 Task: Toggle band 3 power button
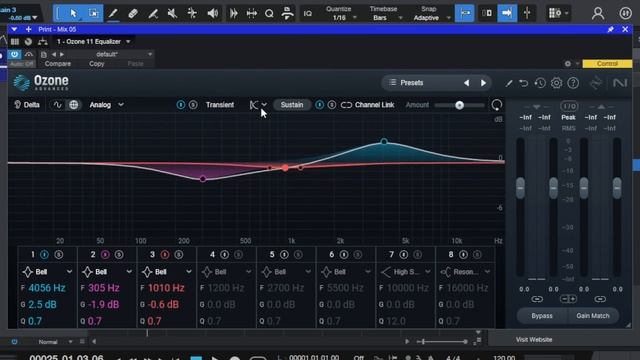pyautogui.click(x=164, y=255)
